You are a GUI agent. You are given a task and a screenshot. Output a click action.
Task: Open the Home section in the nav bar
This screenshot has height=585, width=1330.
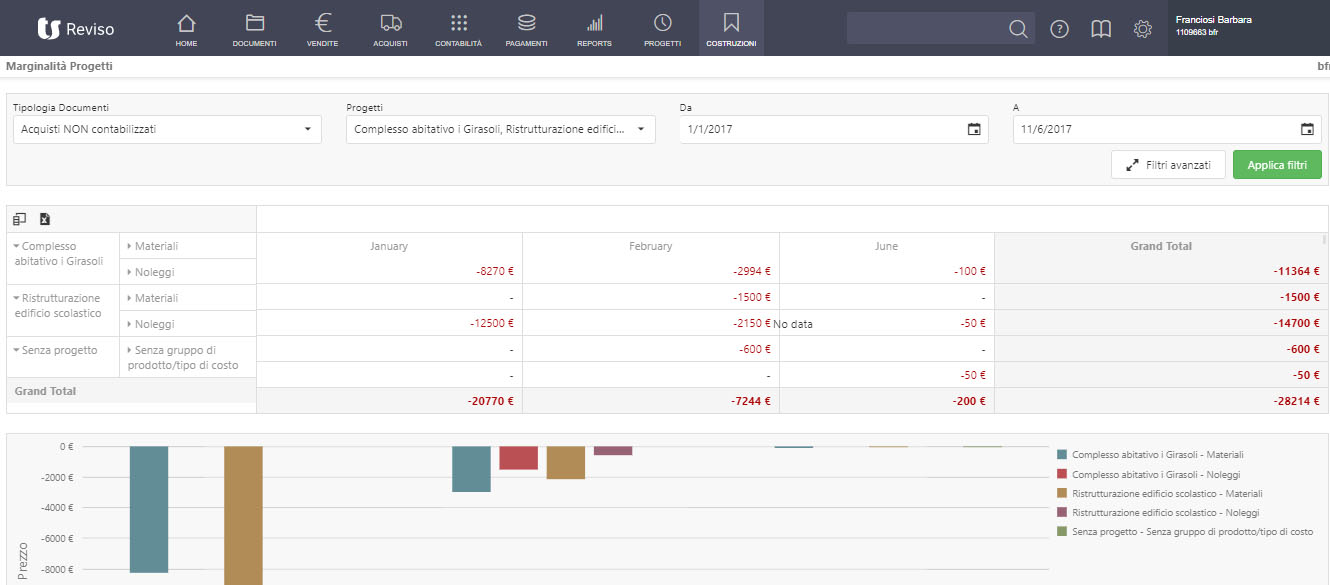coord(186,29)
